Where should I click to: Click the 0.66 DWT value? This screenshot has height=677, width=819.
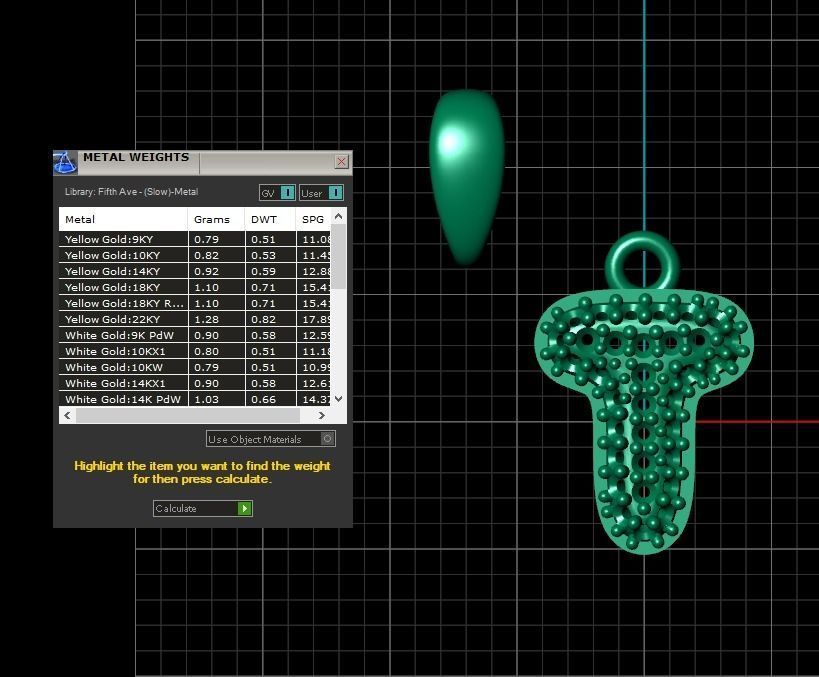[x=263, y=399]
